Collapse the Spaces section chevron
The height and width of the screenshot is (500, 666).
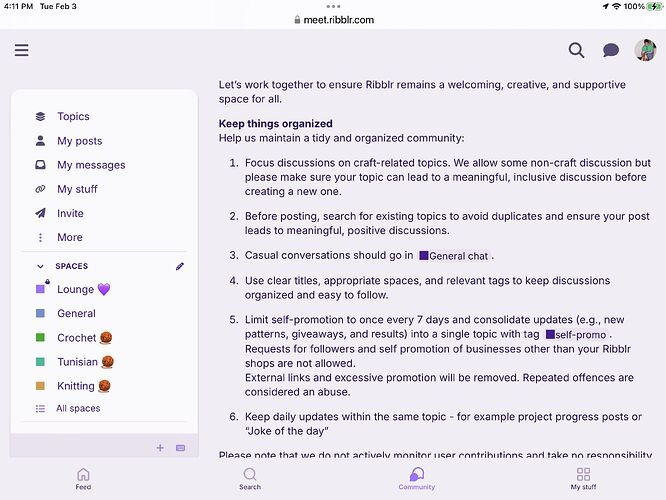pos(40,267)
